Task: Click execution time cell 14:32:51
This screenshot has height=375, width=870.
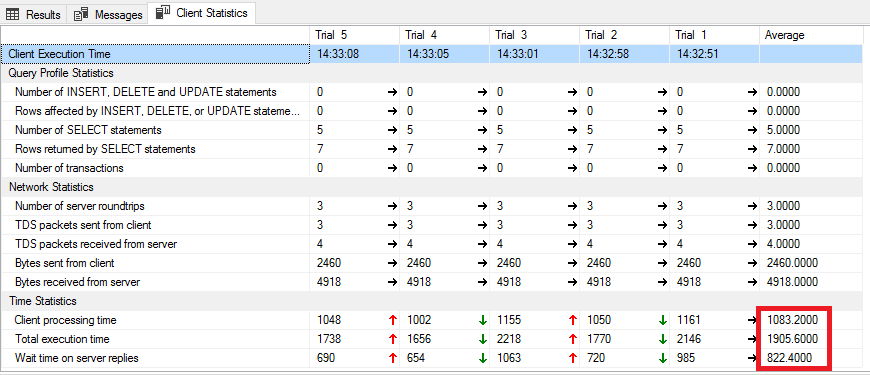Action: 698,54
